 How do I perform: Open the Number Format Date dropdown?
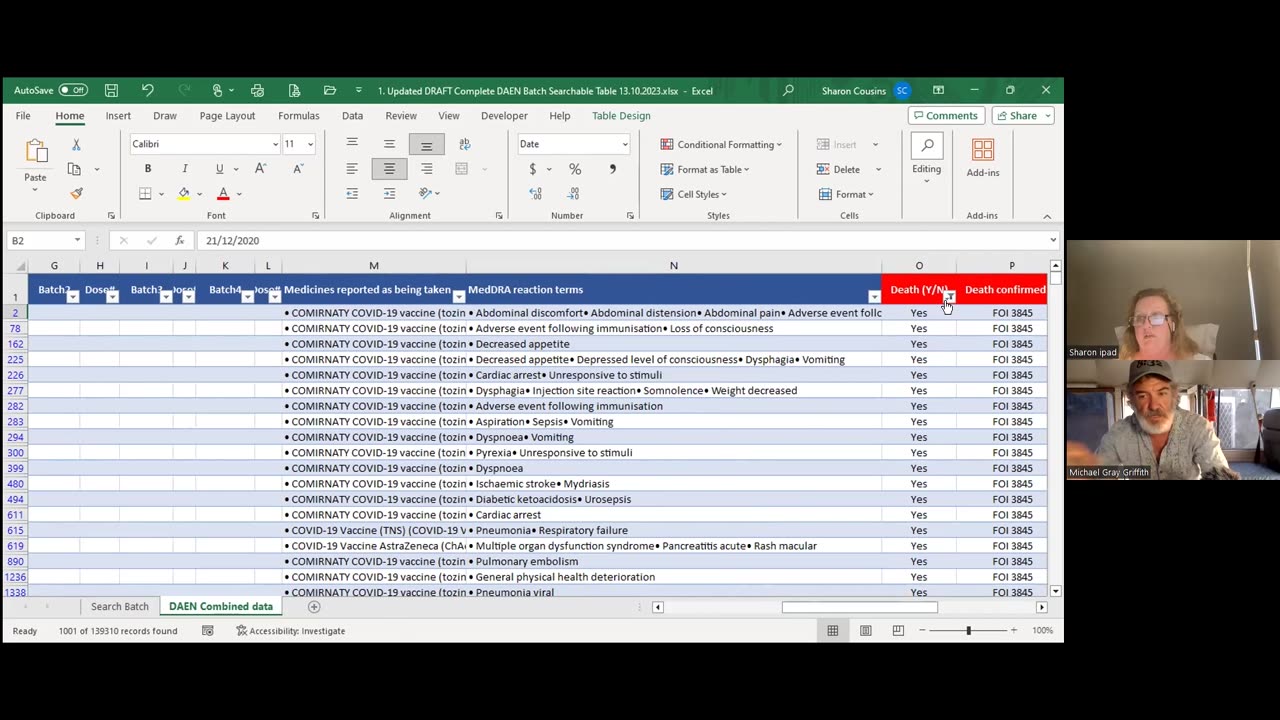coord(625,144)
